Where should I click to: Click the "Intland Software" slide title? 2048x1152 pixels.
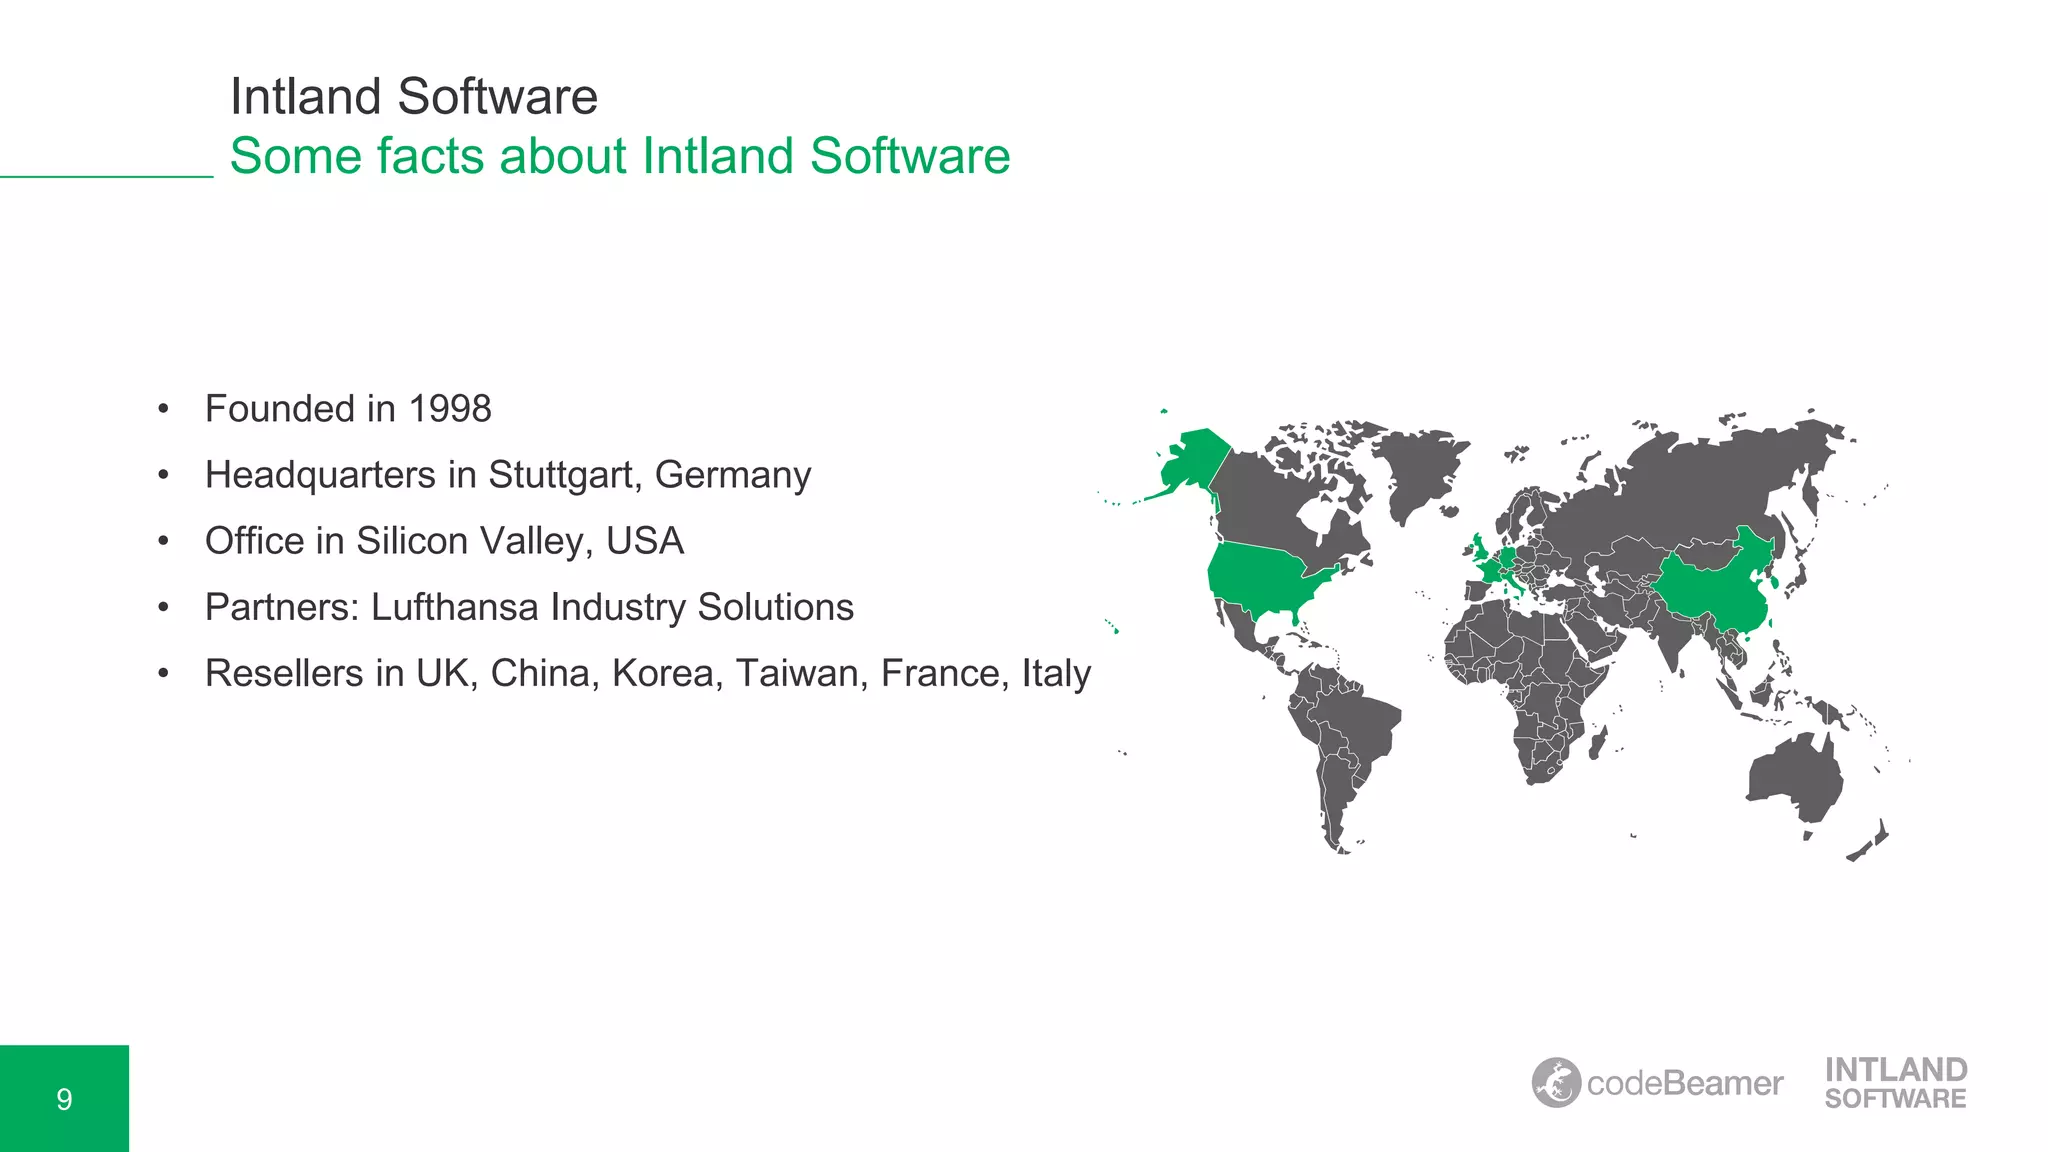414,97
